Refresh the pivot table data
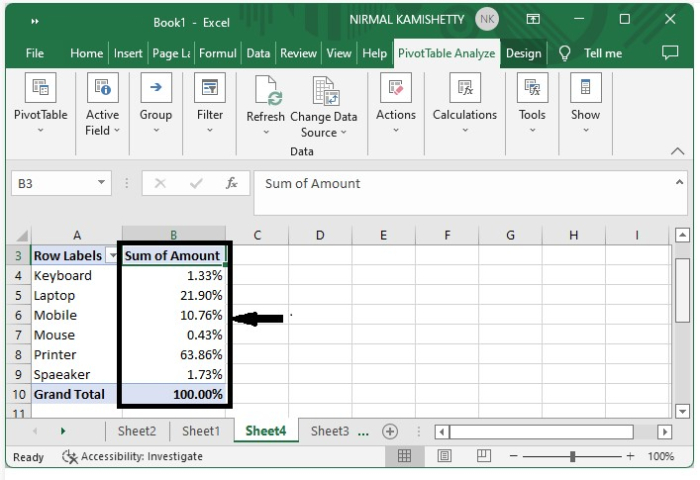The image size is (700, 480). click(x=266, y=98)
